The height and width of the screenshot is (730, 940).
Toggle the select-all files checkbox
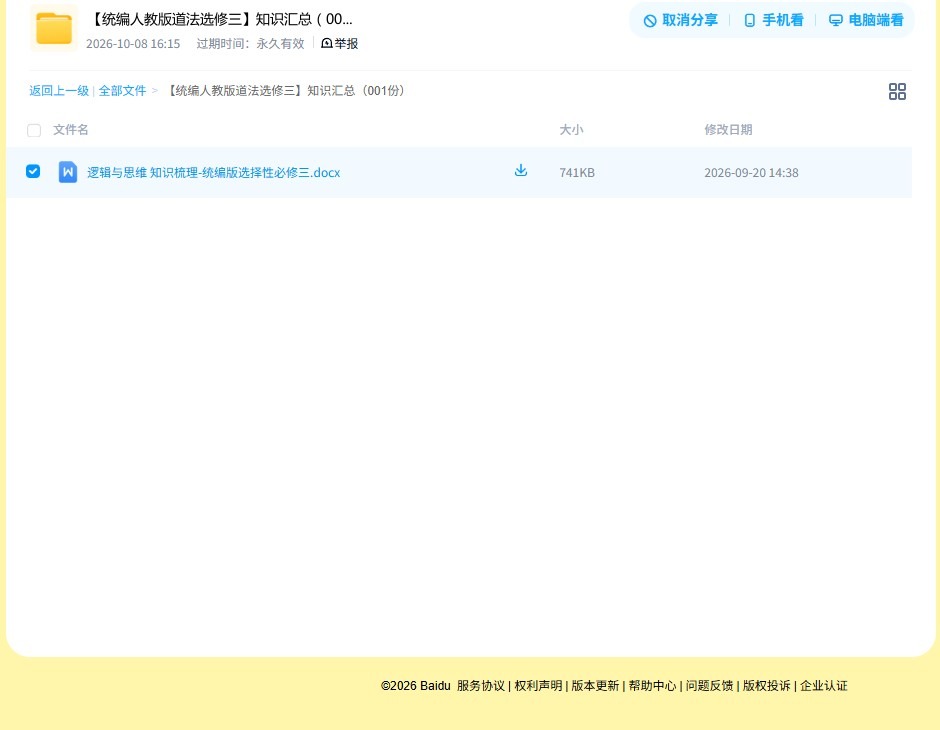pos(34,130)
